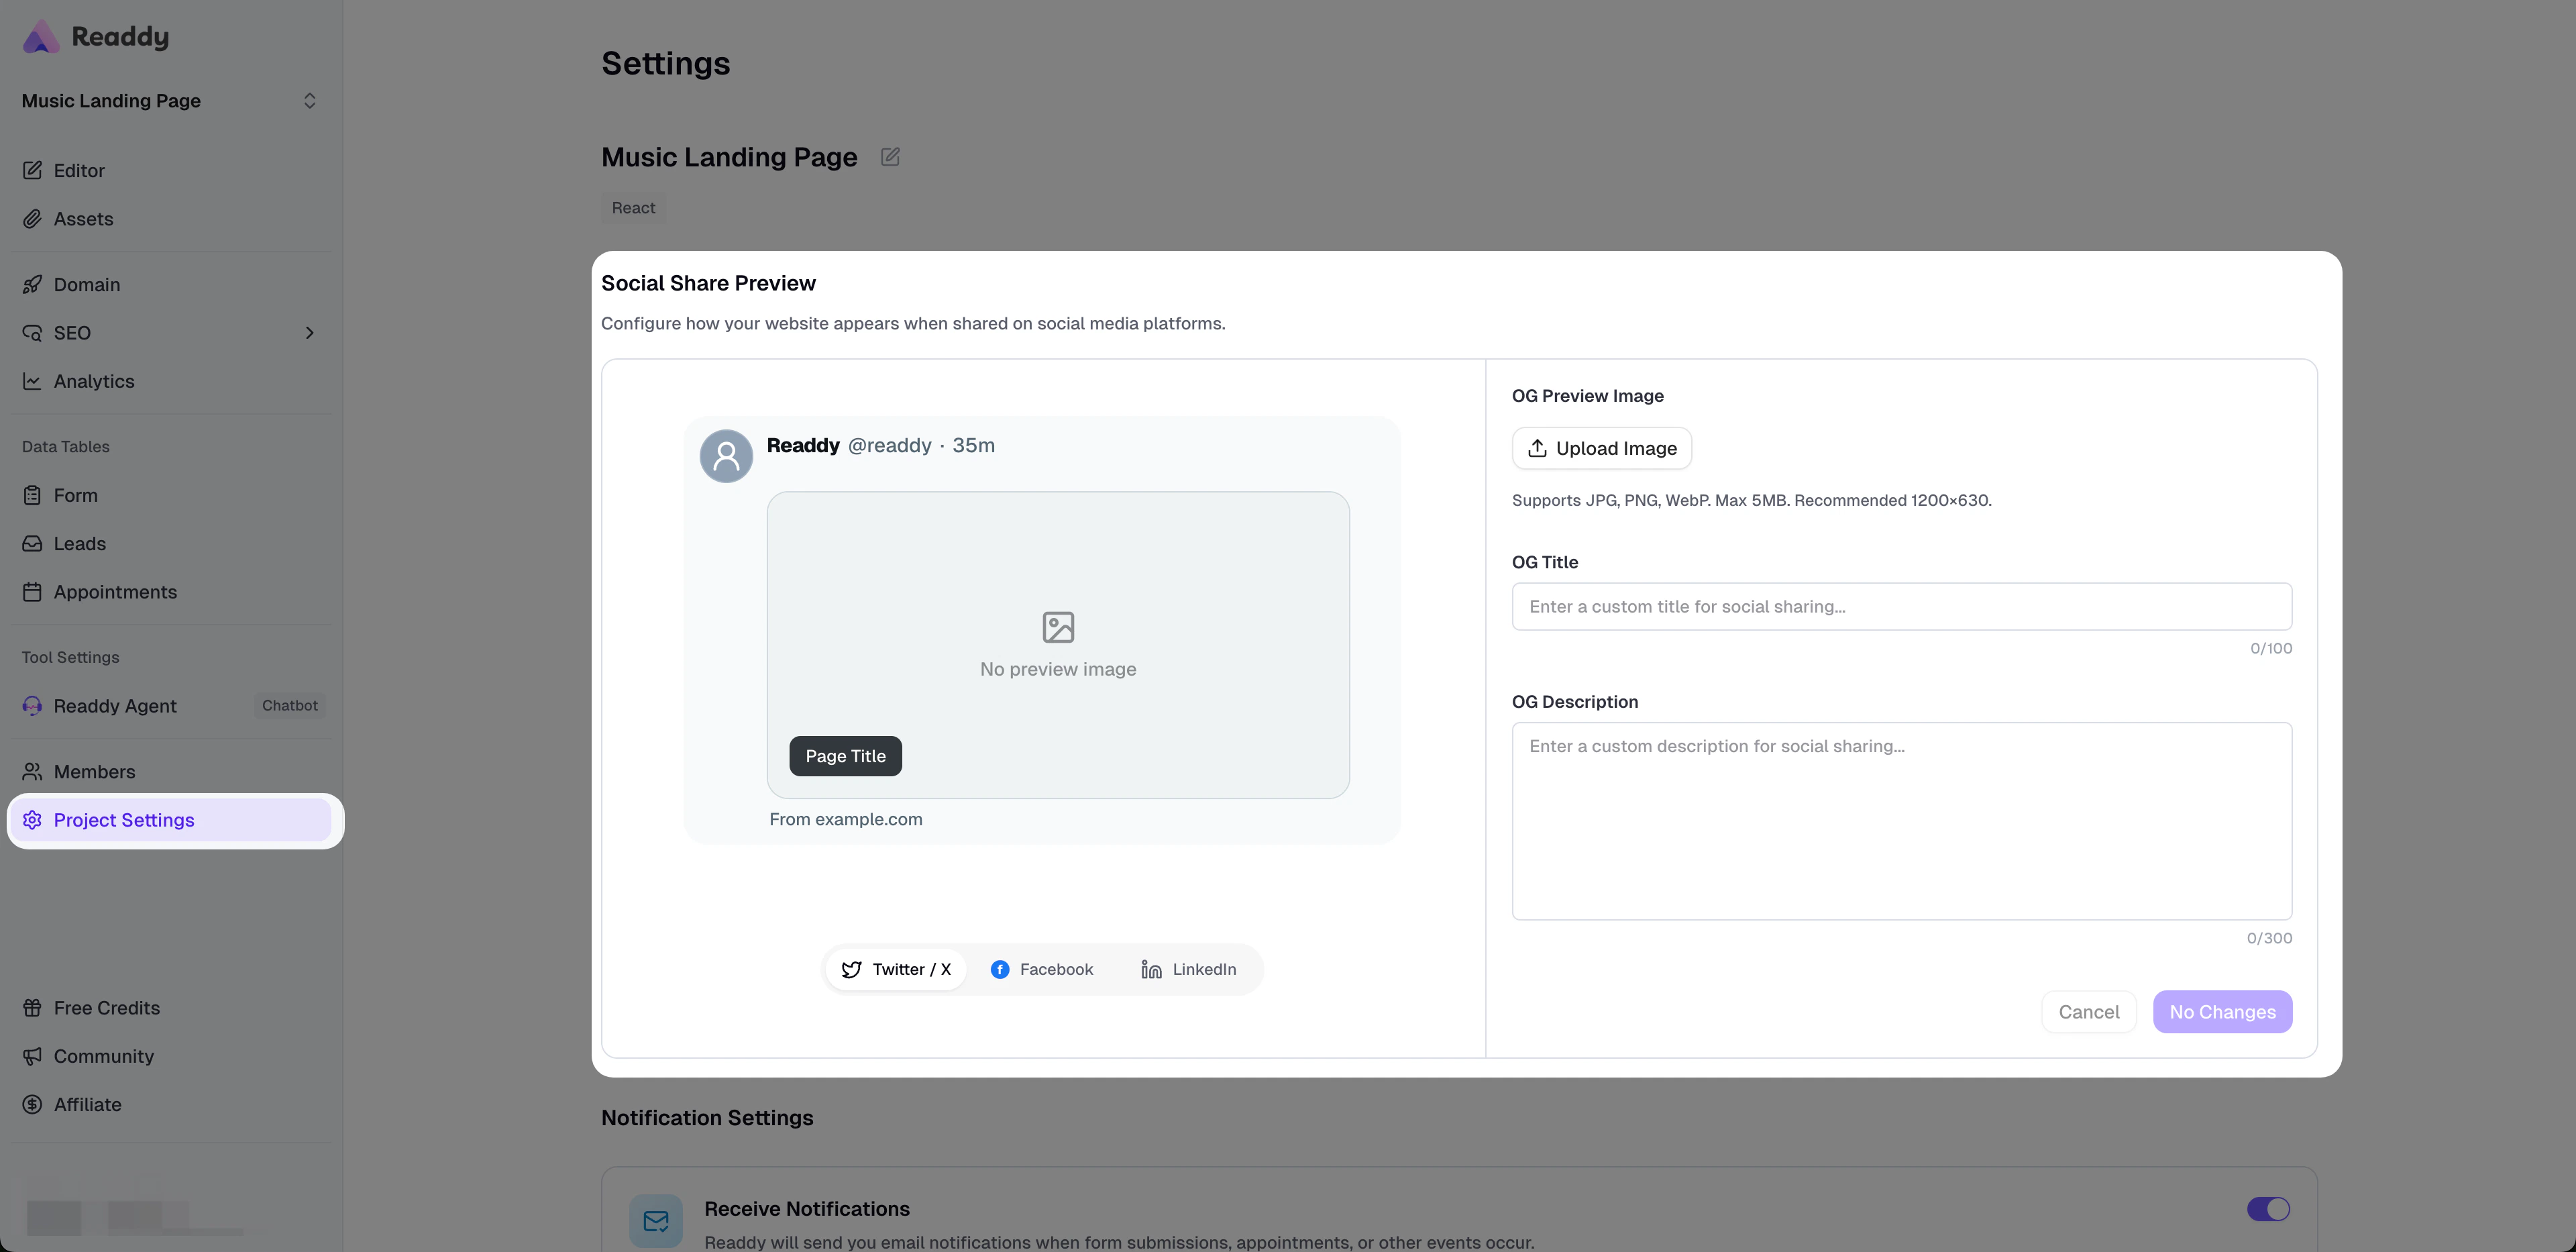Click the Appointments calendar icon
2576x1252 pixels.
click(32, 591)
